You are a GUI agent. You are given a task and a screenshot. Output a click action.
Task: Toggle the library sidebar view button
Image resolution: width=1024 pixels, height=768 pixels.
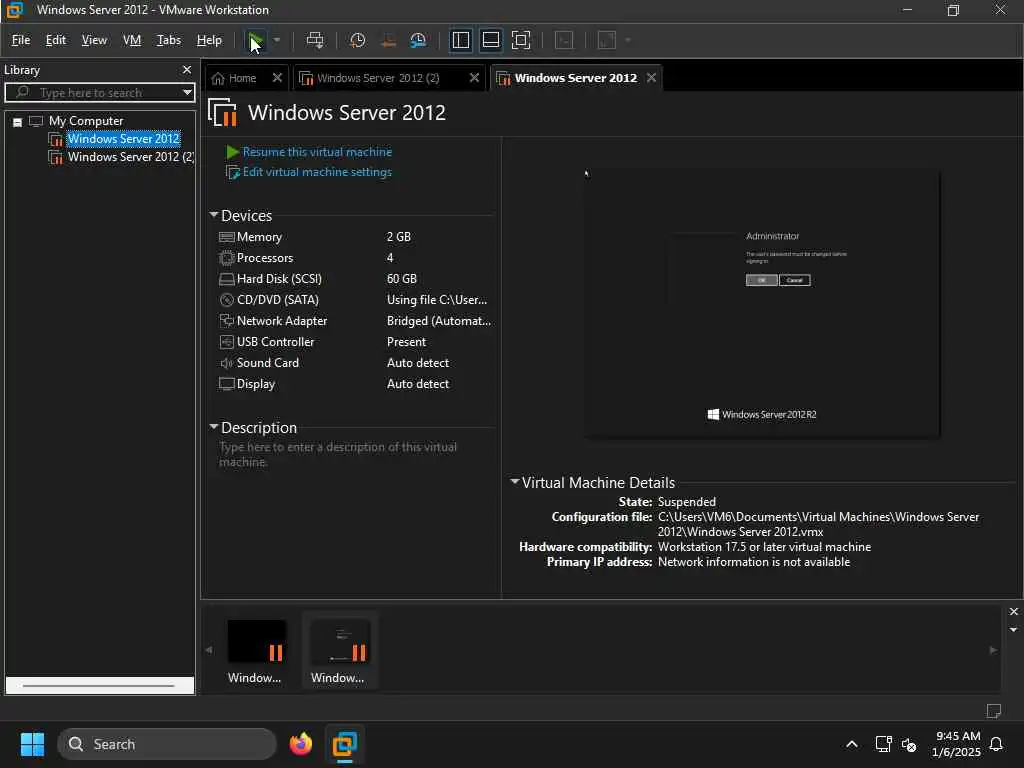tap(460, 40)
